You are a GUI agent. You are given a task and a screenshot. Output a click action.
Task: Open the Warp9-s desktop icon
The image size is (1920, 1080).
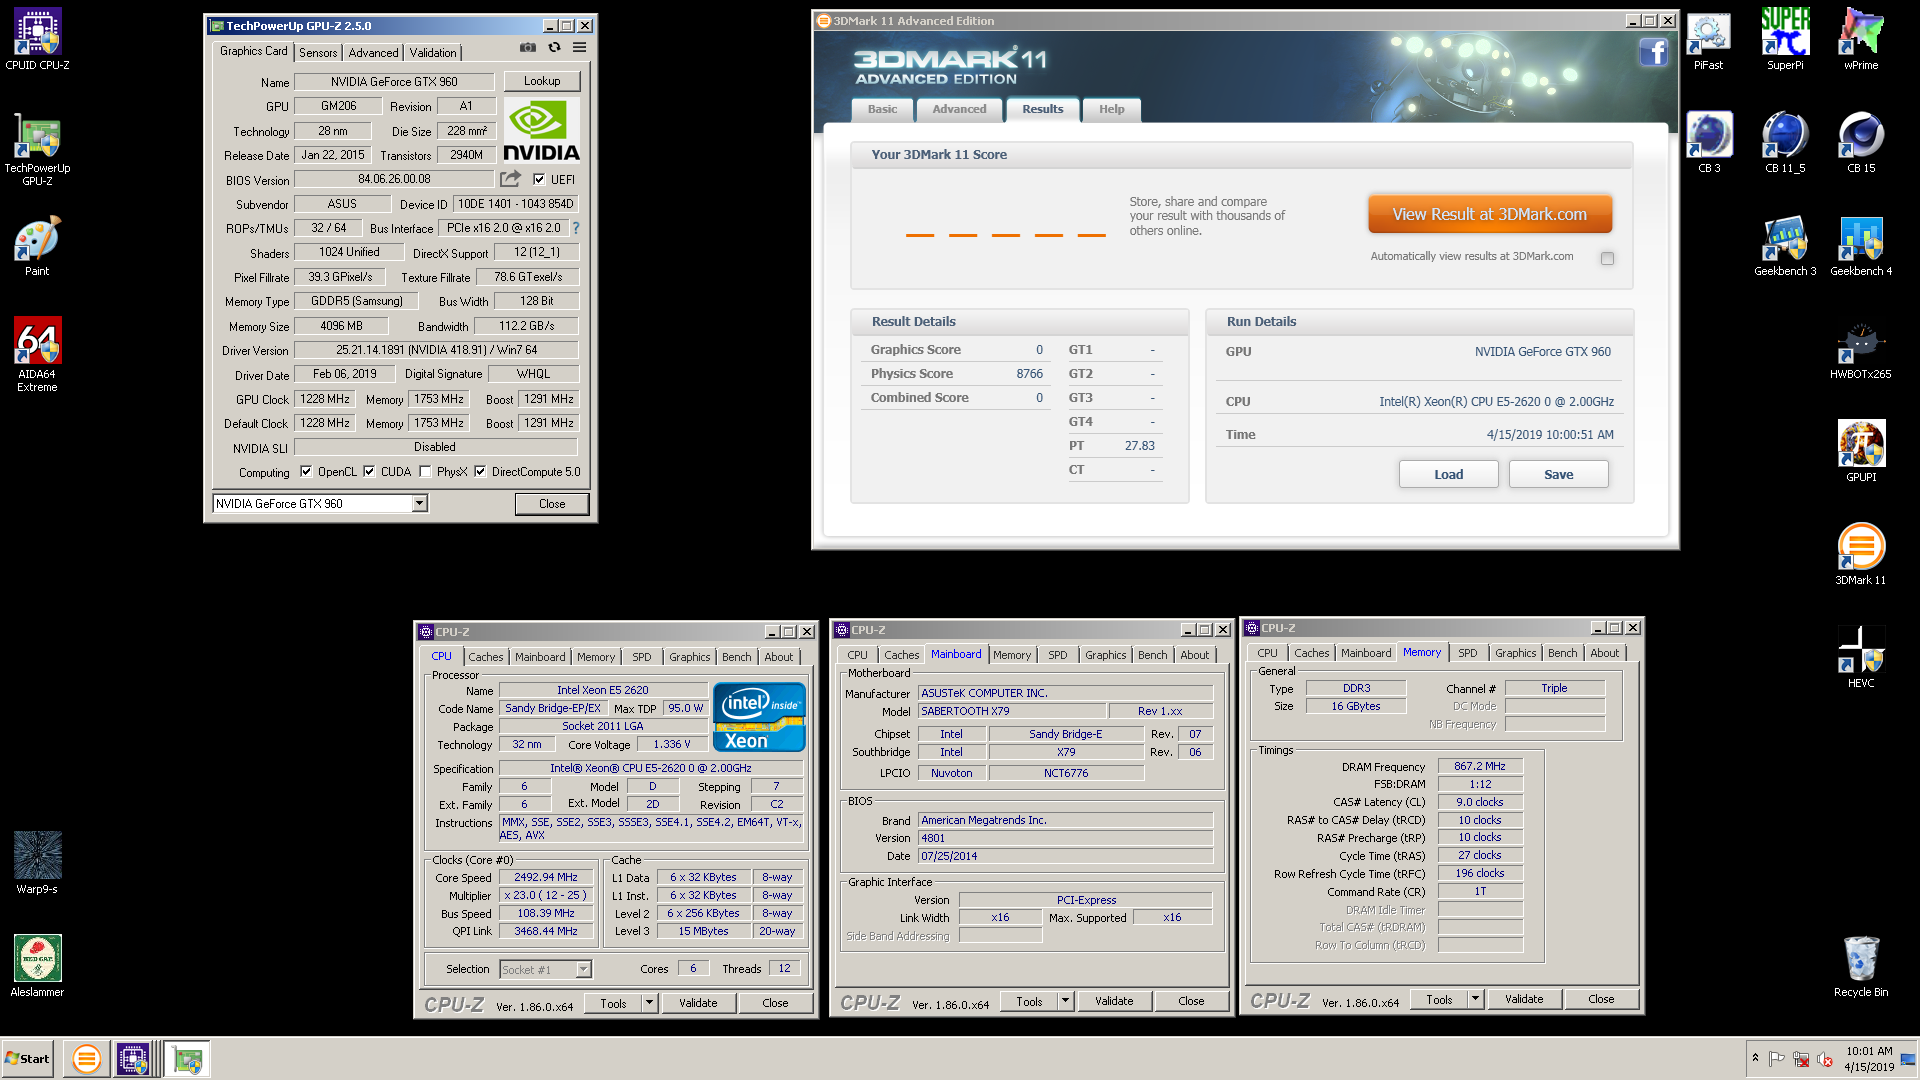(37, 863)
